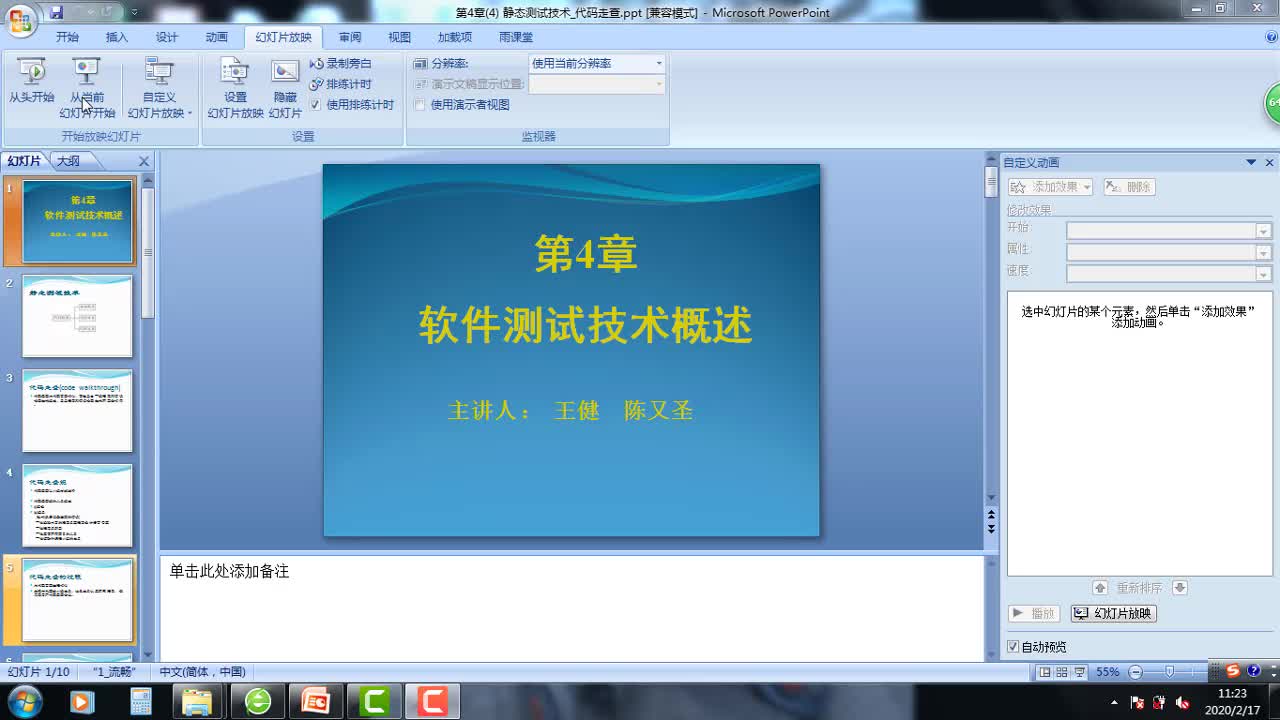Image resolution: width=1280 pixels, height=720 pixels.
Task: Show hidden system tray icons
Action: point(1115,702)
